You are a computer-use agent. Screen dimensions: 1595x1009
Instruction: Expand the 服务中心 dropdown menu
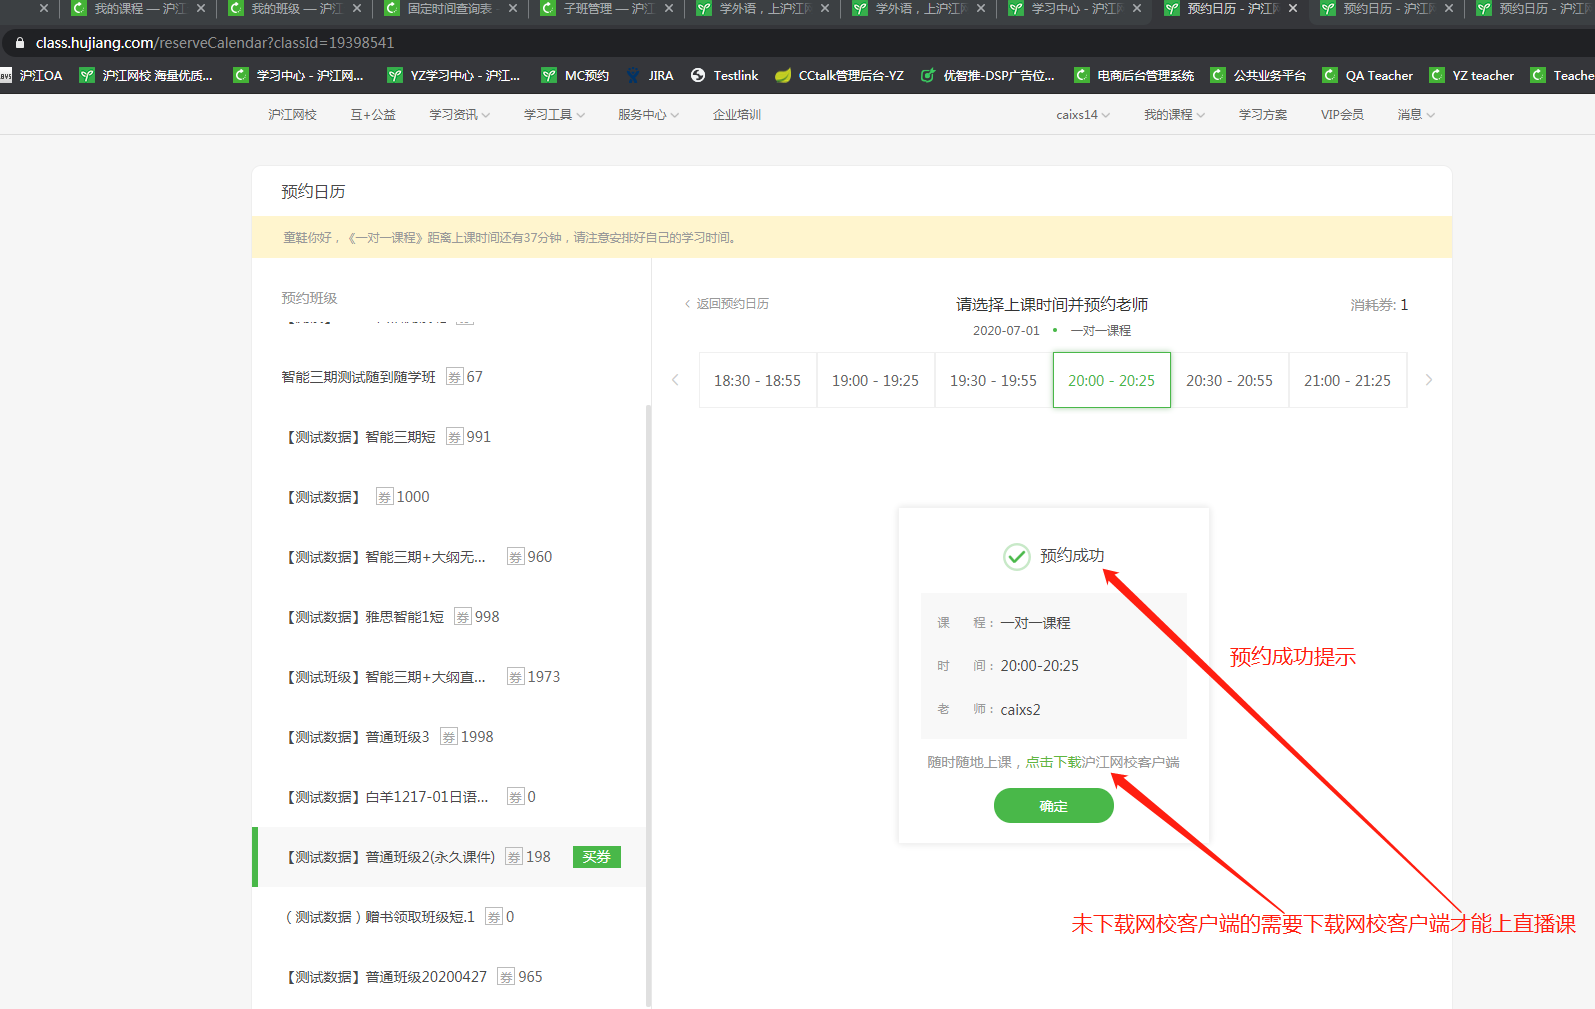[648, 115]
